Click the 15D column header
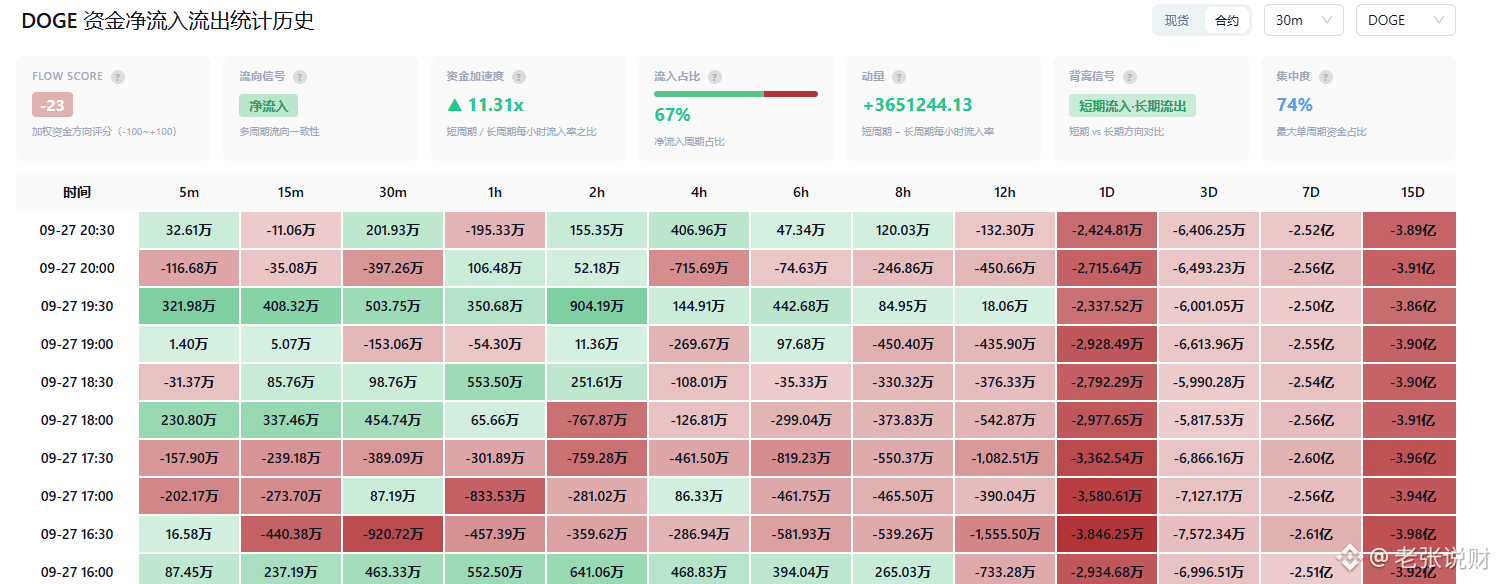This screenshot has height=584, width=1498. click(1413, 192)
